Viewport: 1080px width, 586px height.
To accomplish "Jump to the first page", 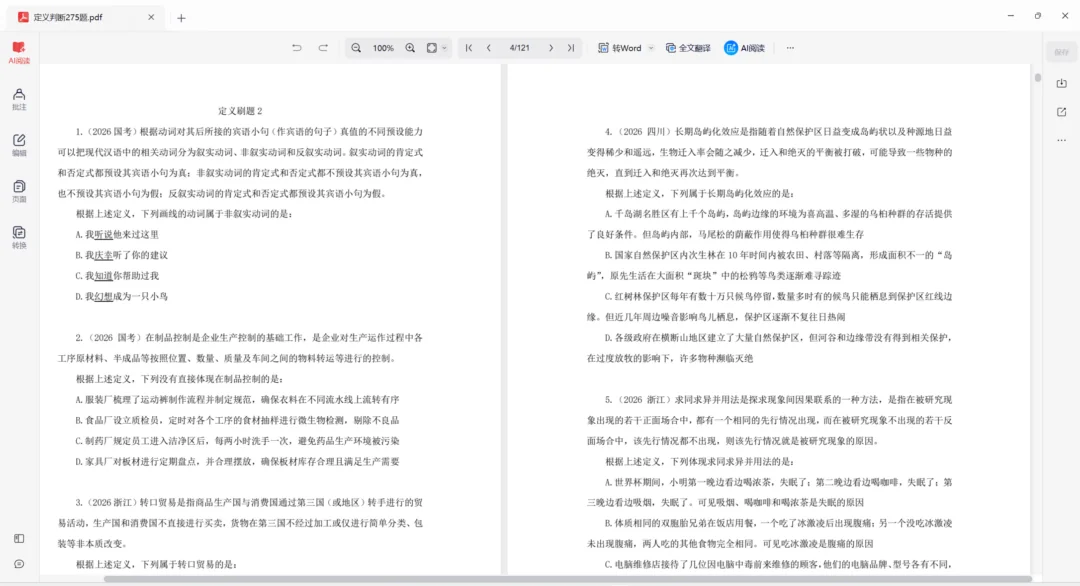I will point(469,48).
